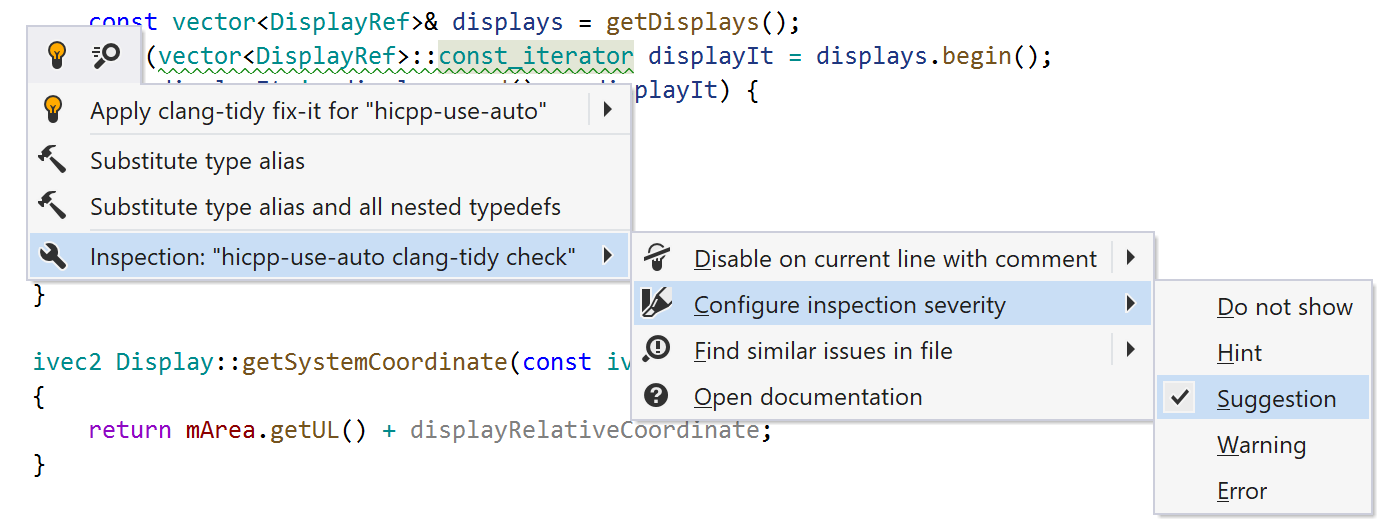Click the Configure inspection severity pen icon
The image size is (1390, 532).
pos(656,304)
